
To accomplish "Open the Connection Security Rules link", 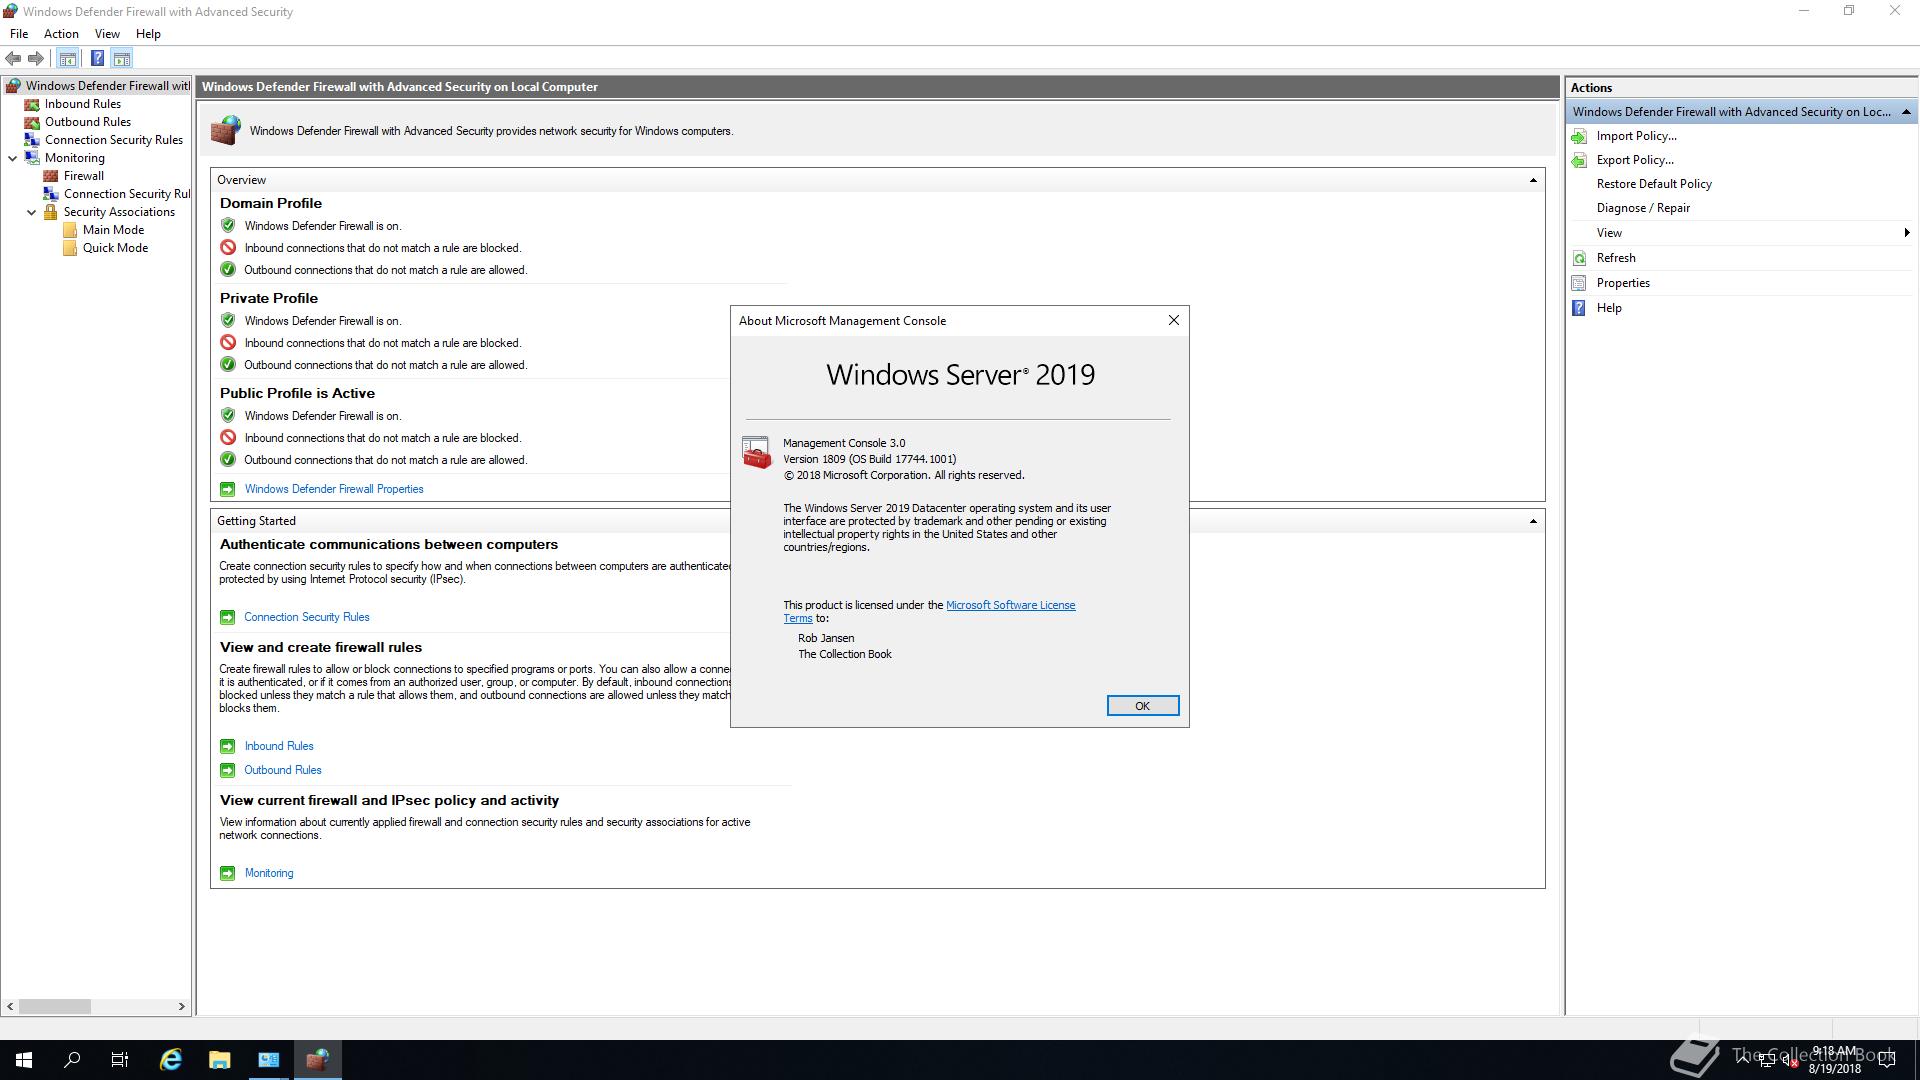I will pyautogui.click(x=307, y=617).
